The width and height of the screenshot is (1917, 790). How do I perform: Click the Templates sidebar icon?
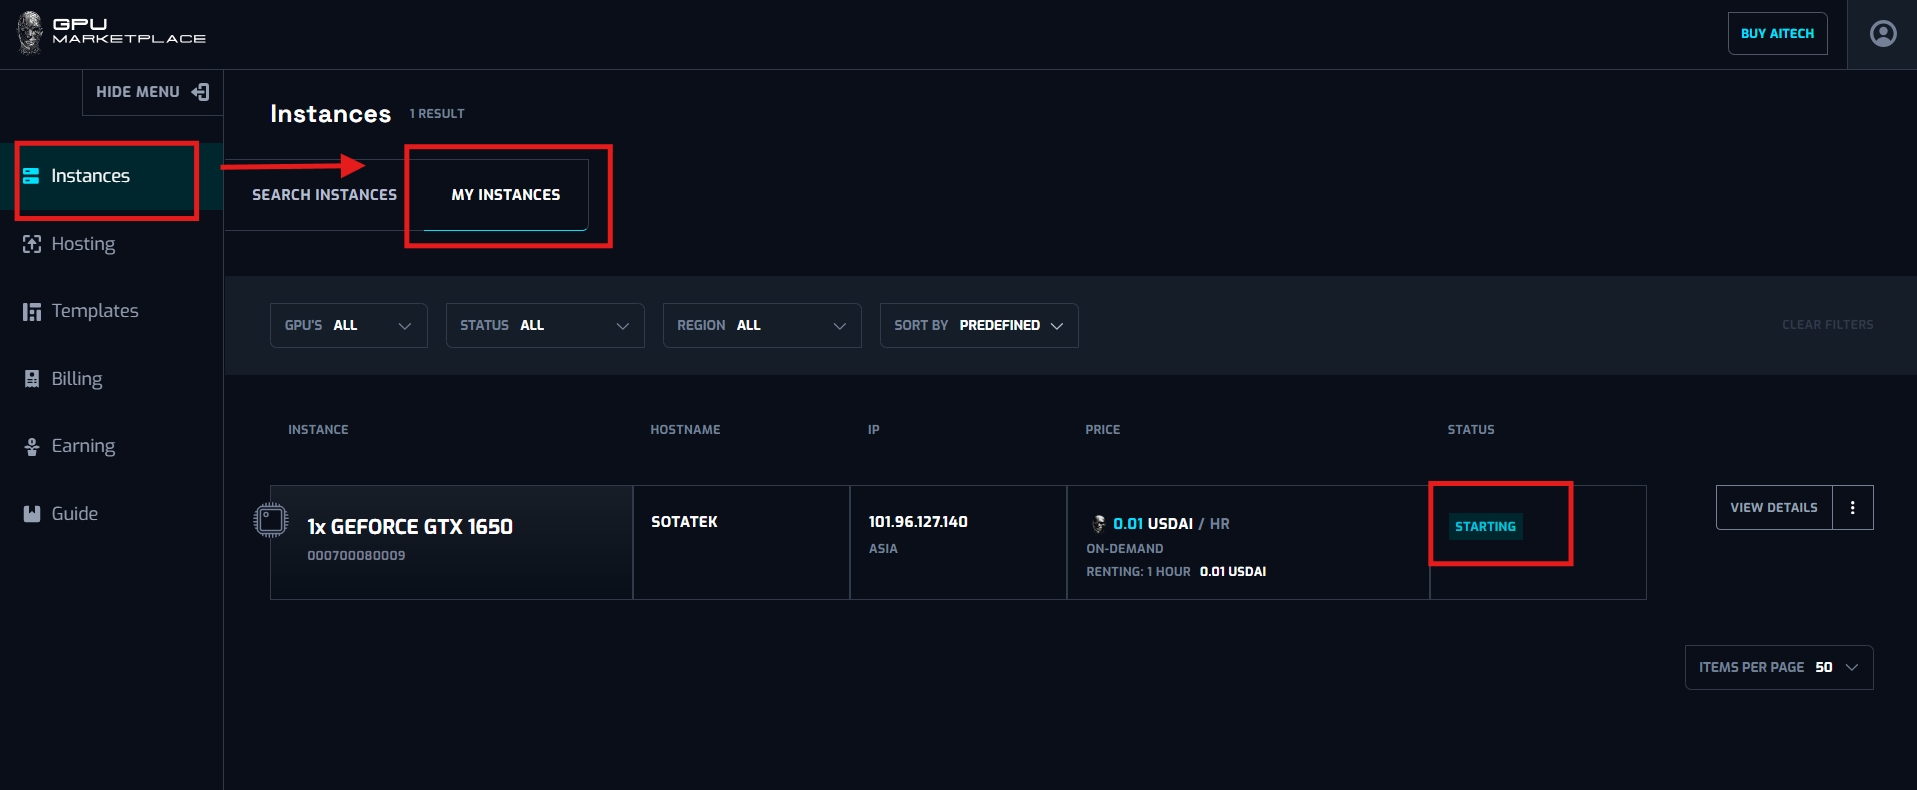(32, 312)
